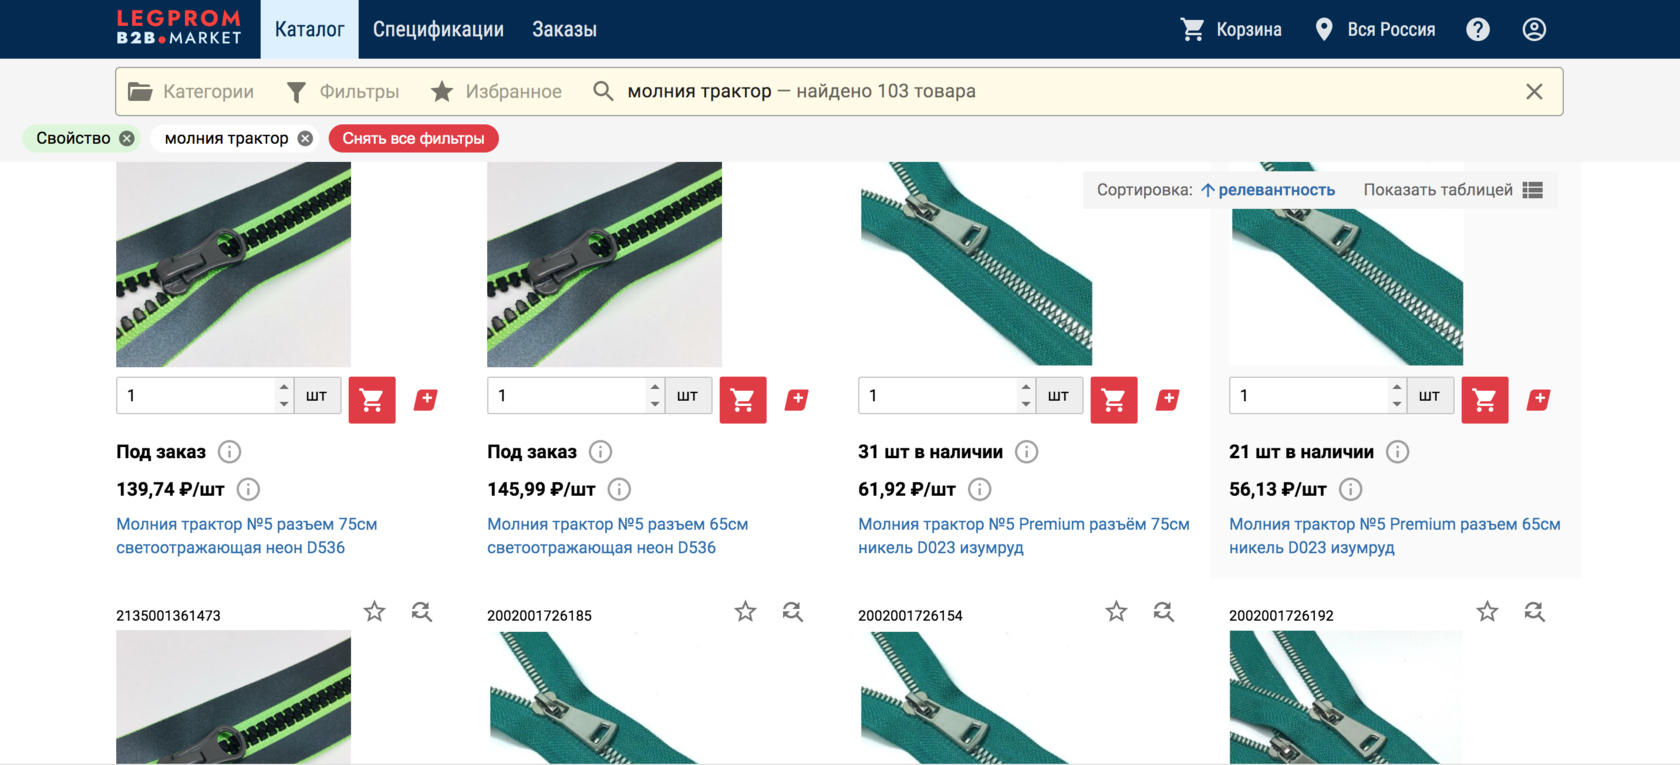Image resolution: width=1680 pixels, height=765 pixels.
Task: Change sorting by релевантность
Action: click(1267, 190)
